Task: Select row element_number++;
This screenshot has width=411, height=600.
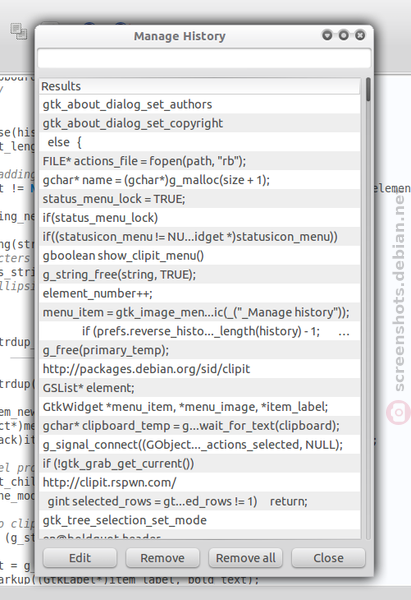Action: (x=200, y=293)
